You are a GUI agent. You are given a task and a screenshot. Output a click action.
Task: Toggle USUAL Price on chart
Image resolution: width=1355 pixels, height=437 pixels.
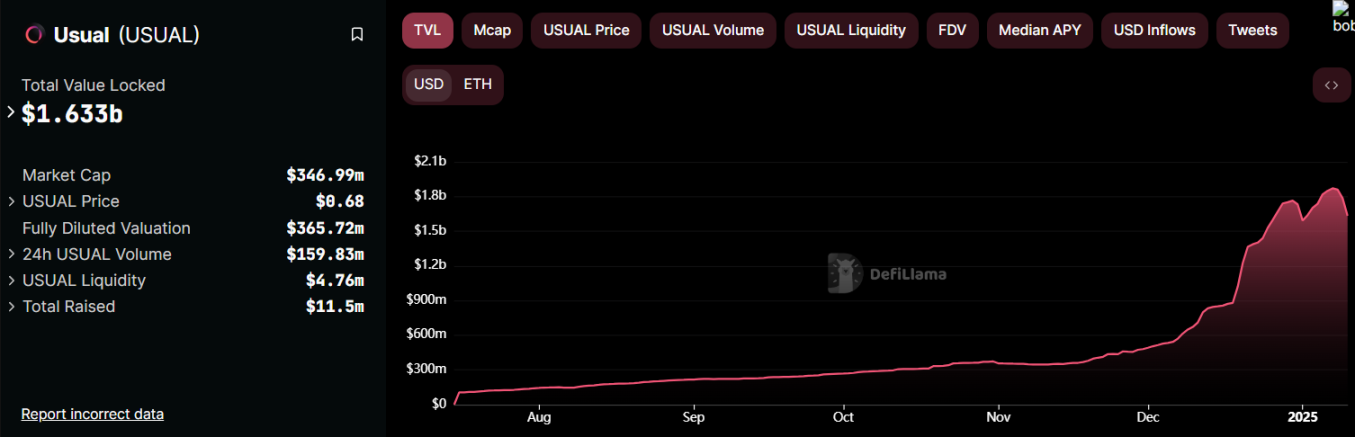point(586,30)
